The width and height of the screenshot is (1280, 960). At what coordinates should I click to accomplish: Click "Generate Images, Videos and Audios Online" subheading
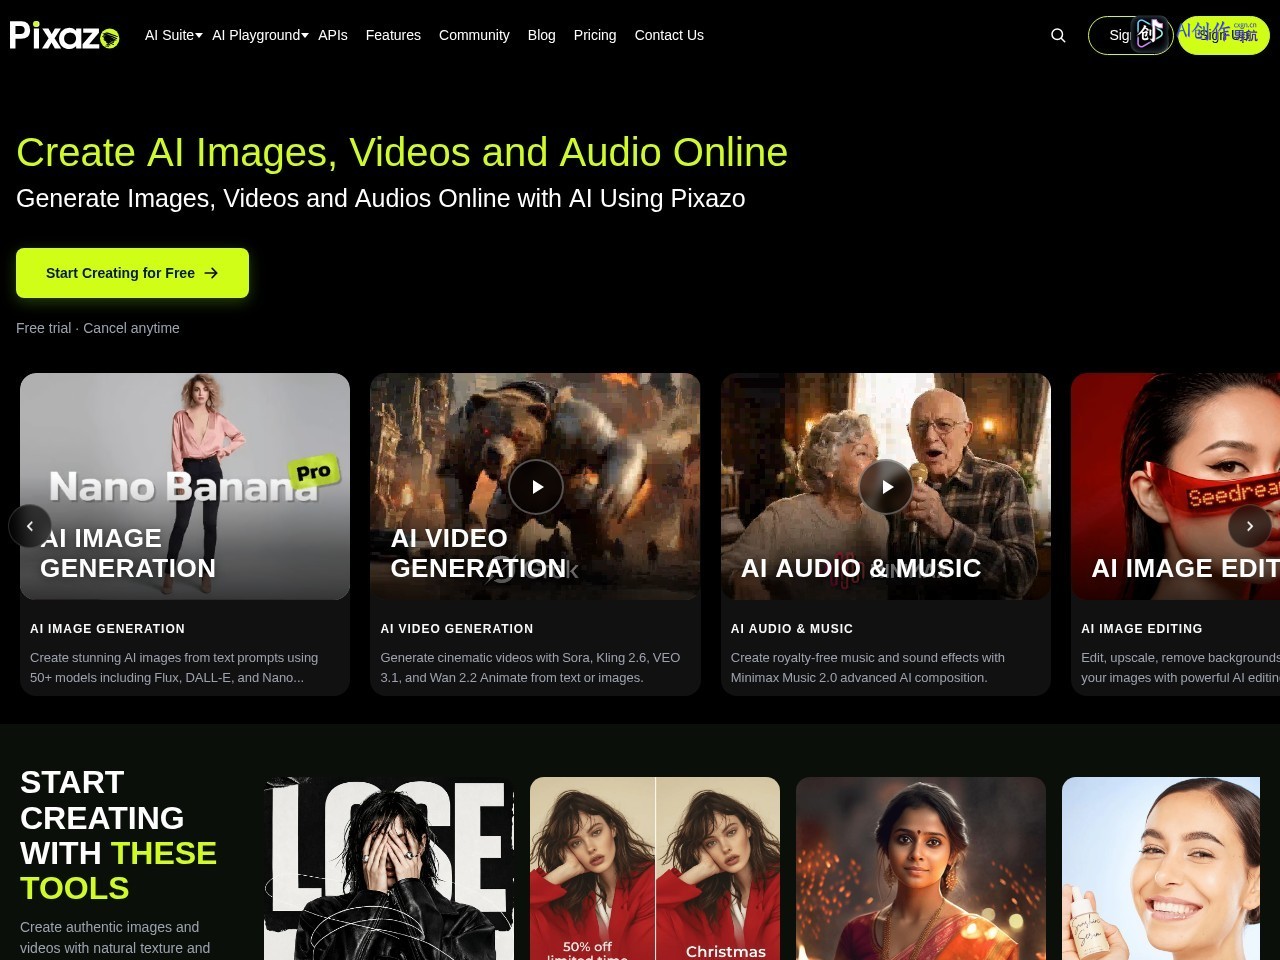(x=381, y=198)
